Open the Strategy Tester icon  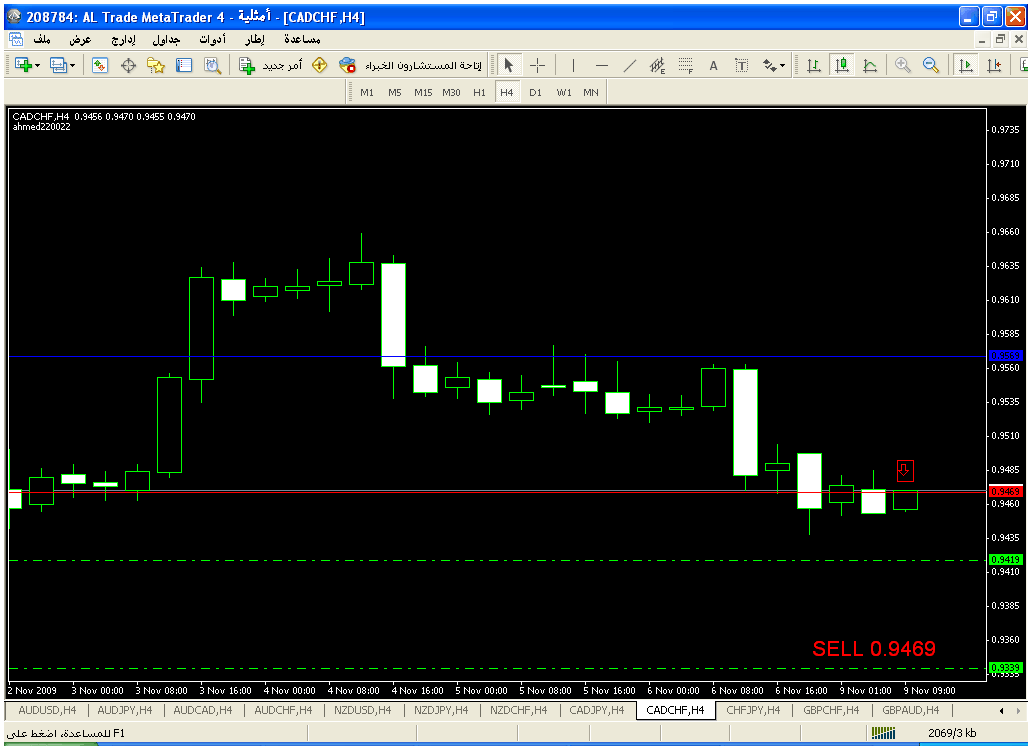[212, 65]
